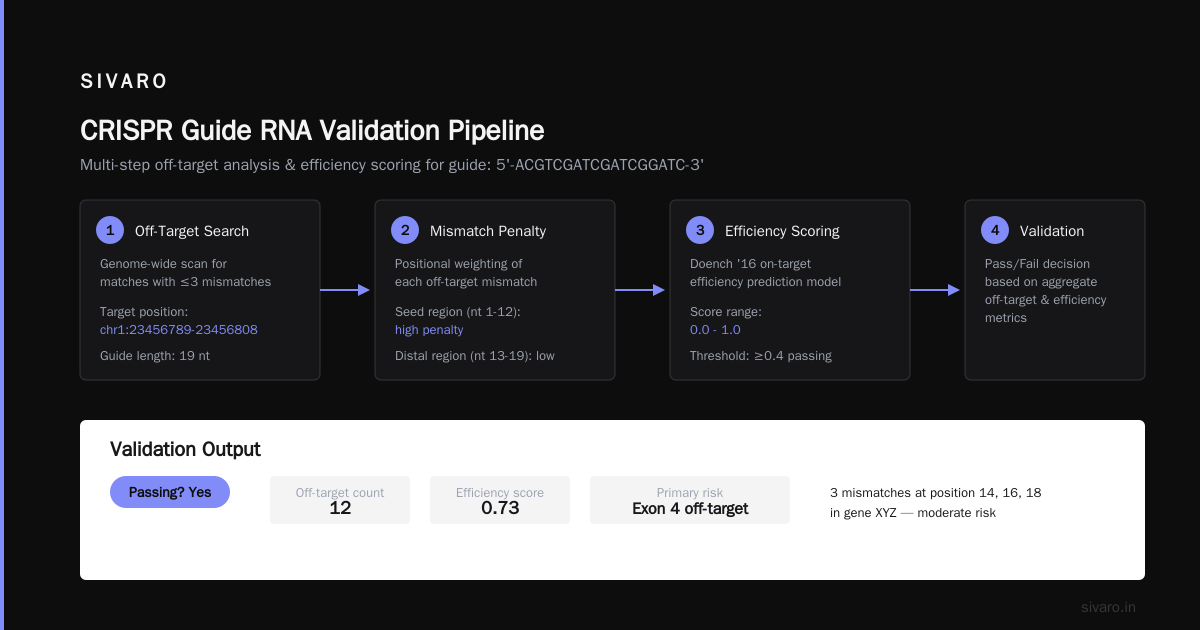The image size is (1200, 630).
Task: Open the sivaro.in link
Action: pos(1108,607)
